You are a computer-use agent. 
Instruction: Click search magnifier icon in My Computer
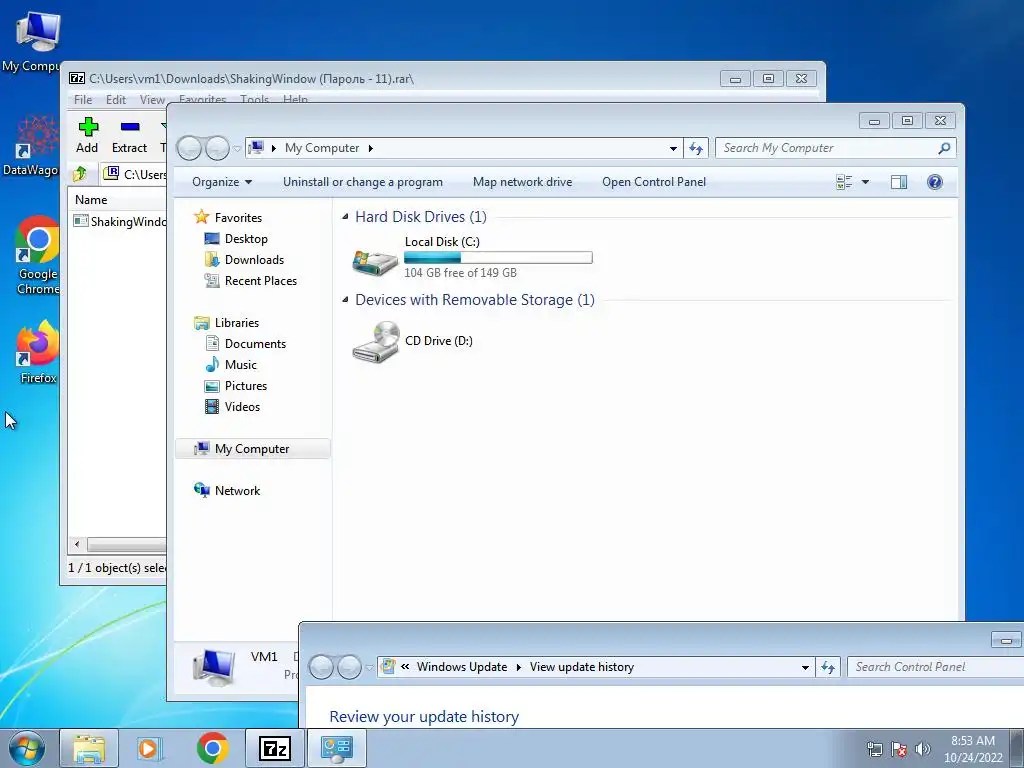pos(944,148)
